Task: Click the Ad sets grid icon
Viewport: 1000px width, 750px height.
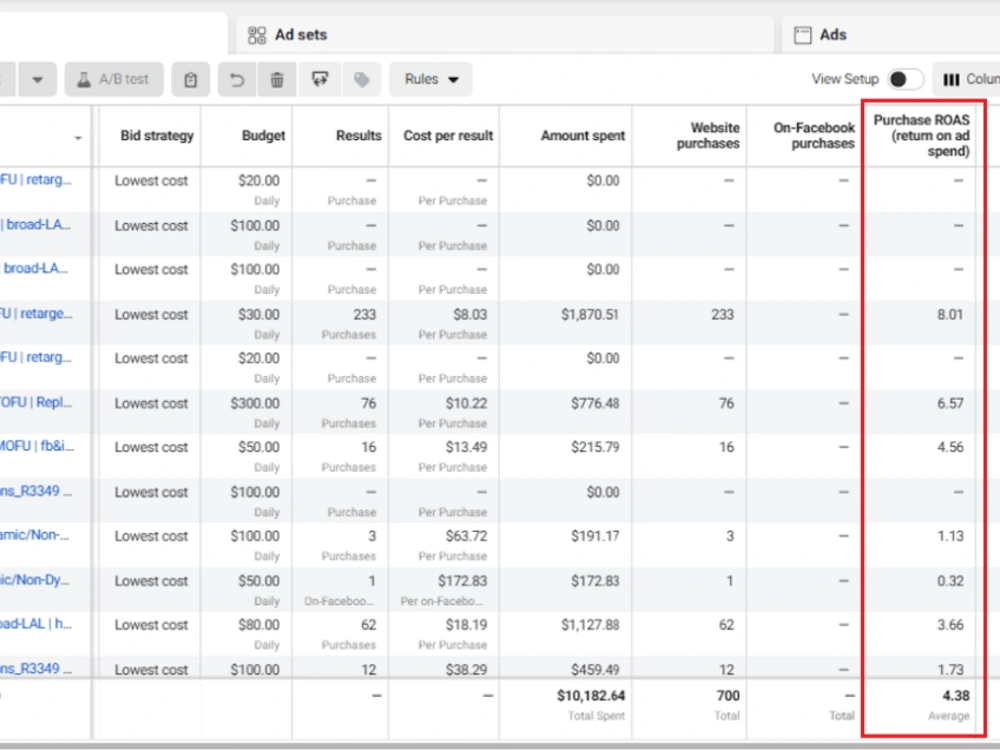Action: click(258, 34)
